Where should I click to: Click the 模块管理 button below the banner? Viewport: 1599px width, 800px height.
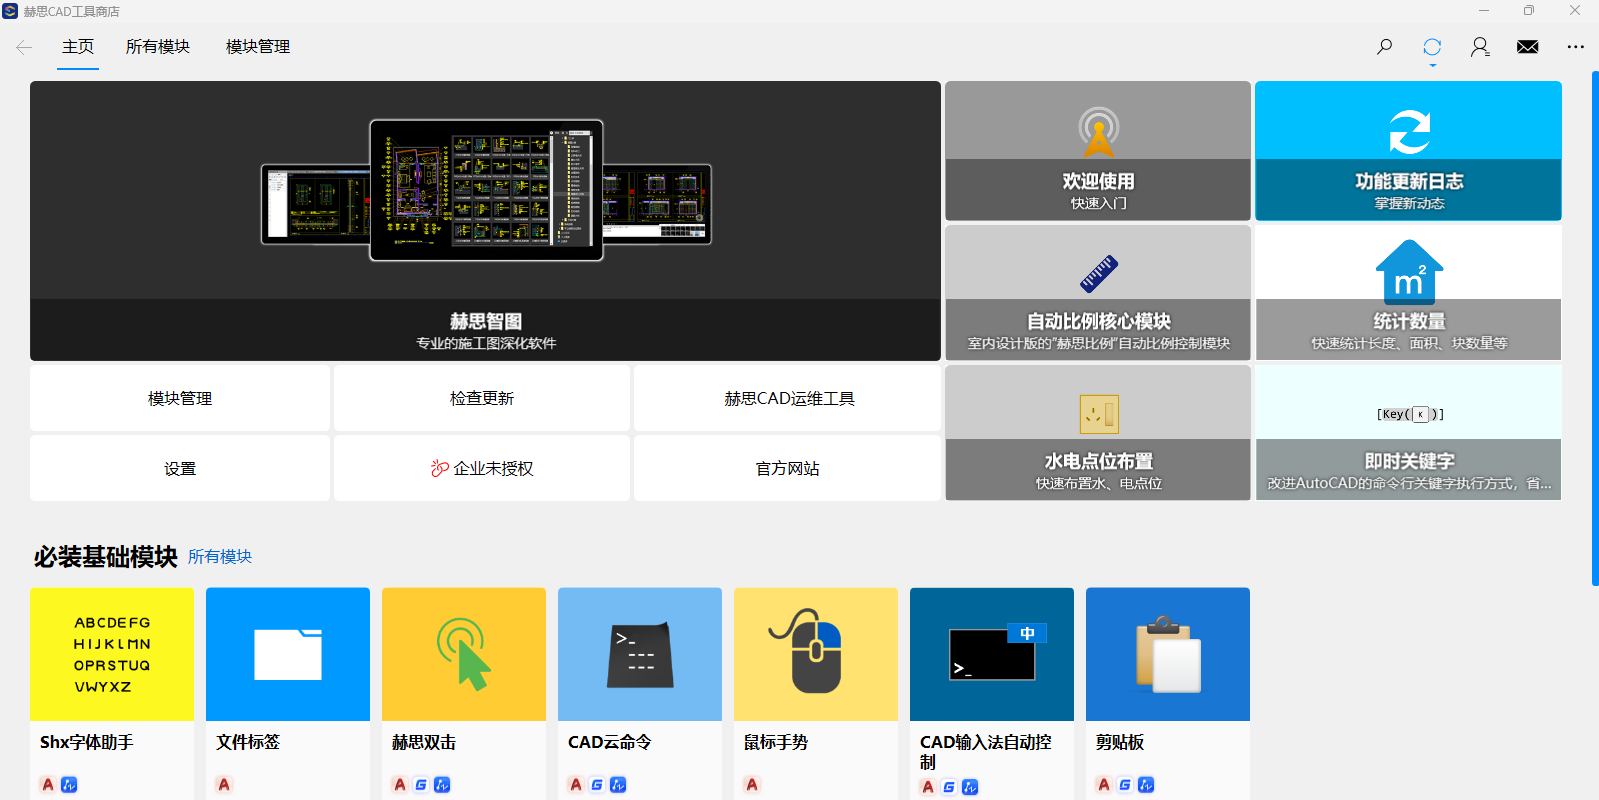point(180,398)
